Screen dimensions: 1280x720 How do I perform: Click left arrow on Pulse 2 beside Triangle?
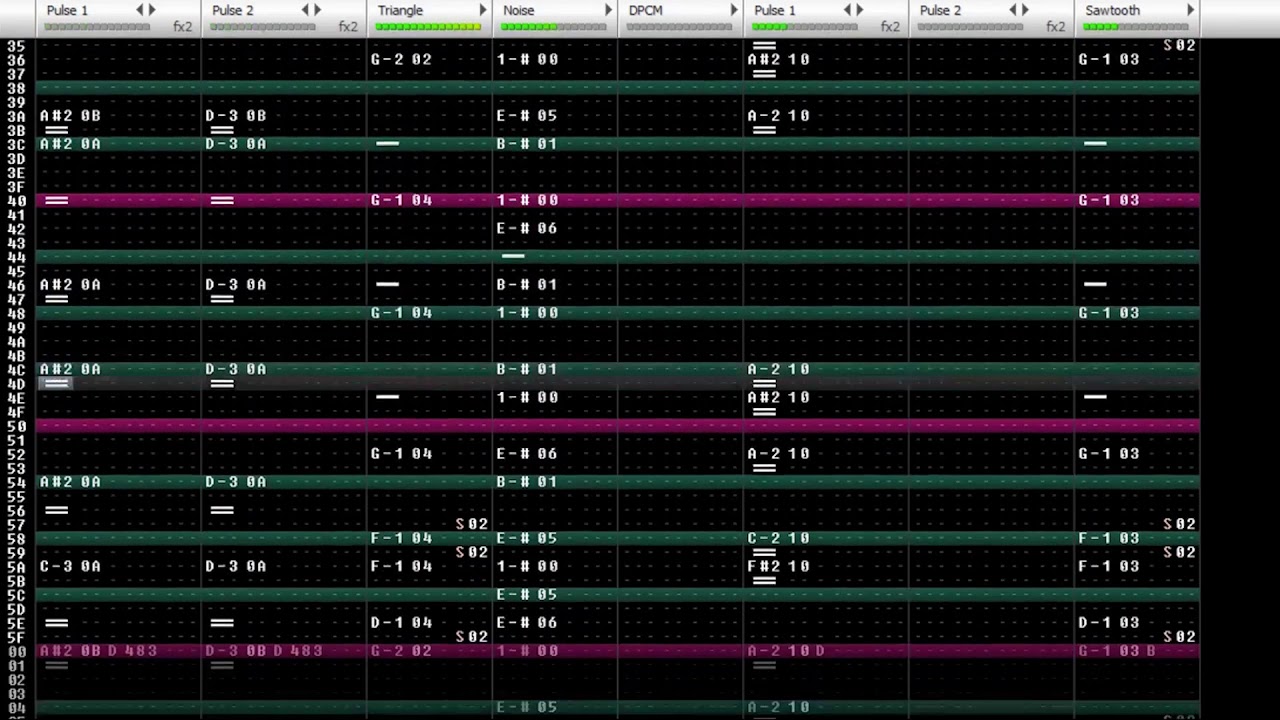[x=306, y=10]
